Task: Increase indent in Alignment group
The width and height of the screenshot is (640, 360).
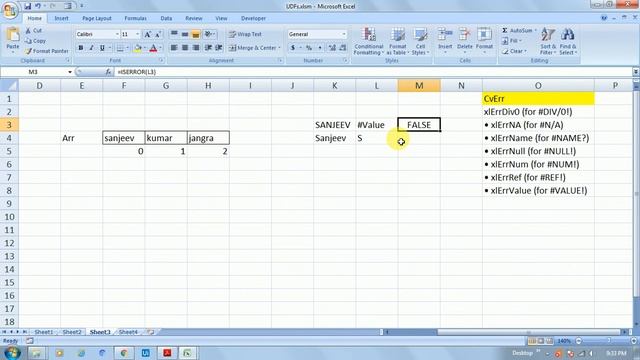Action: click(218, 48)
